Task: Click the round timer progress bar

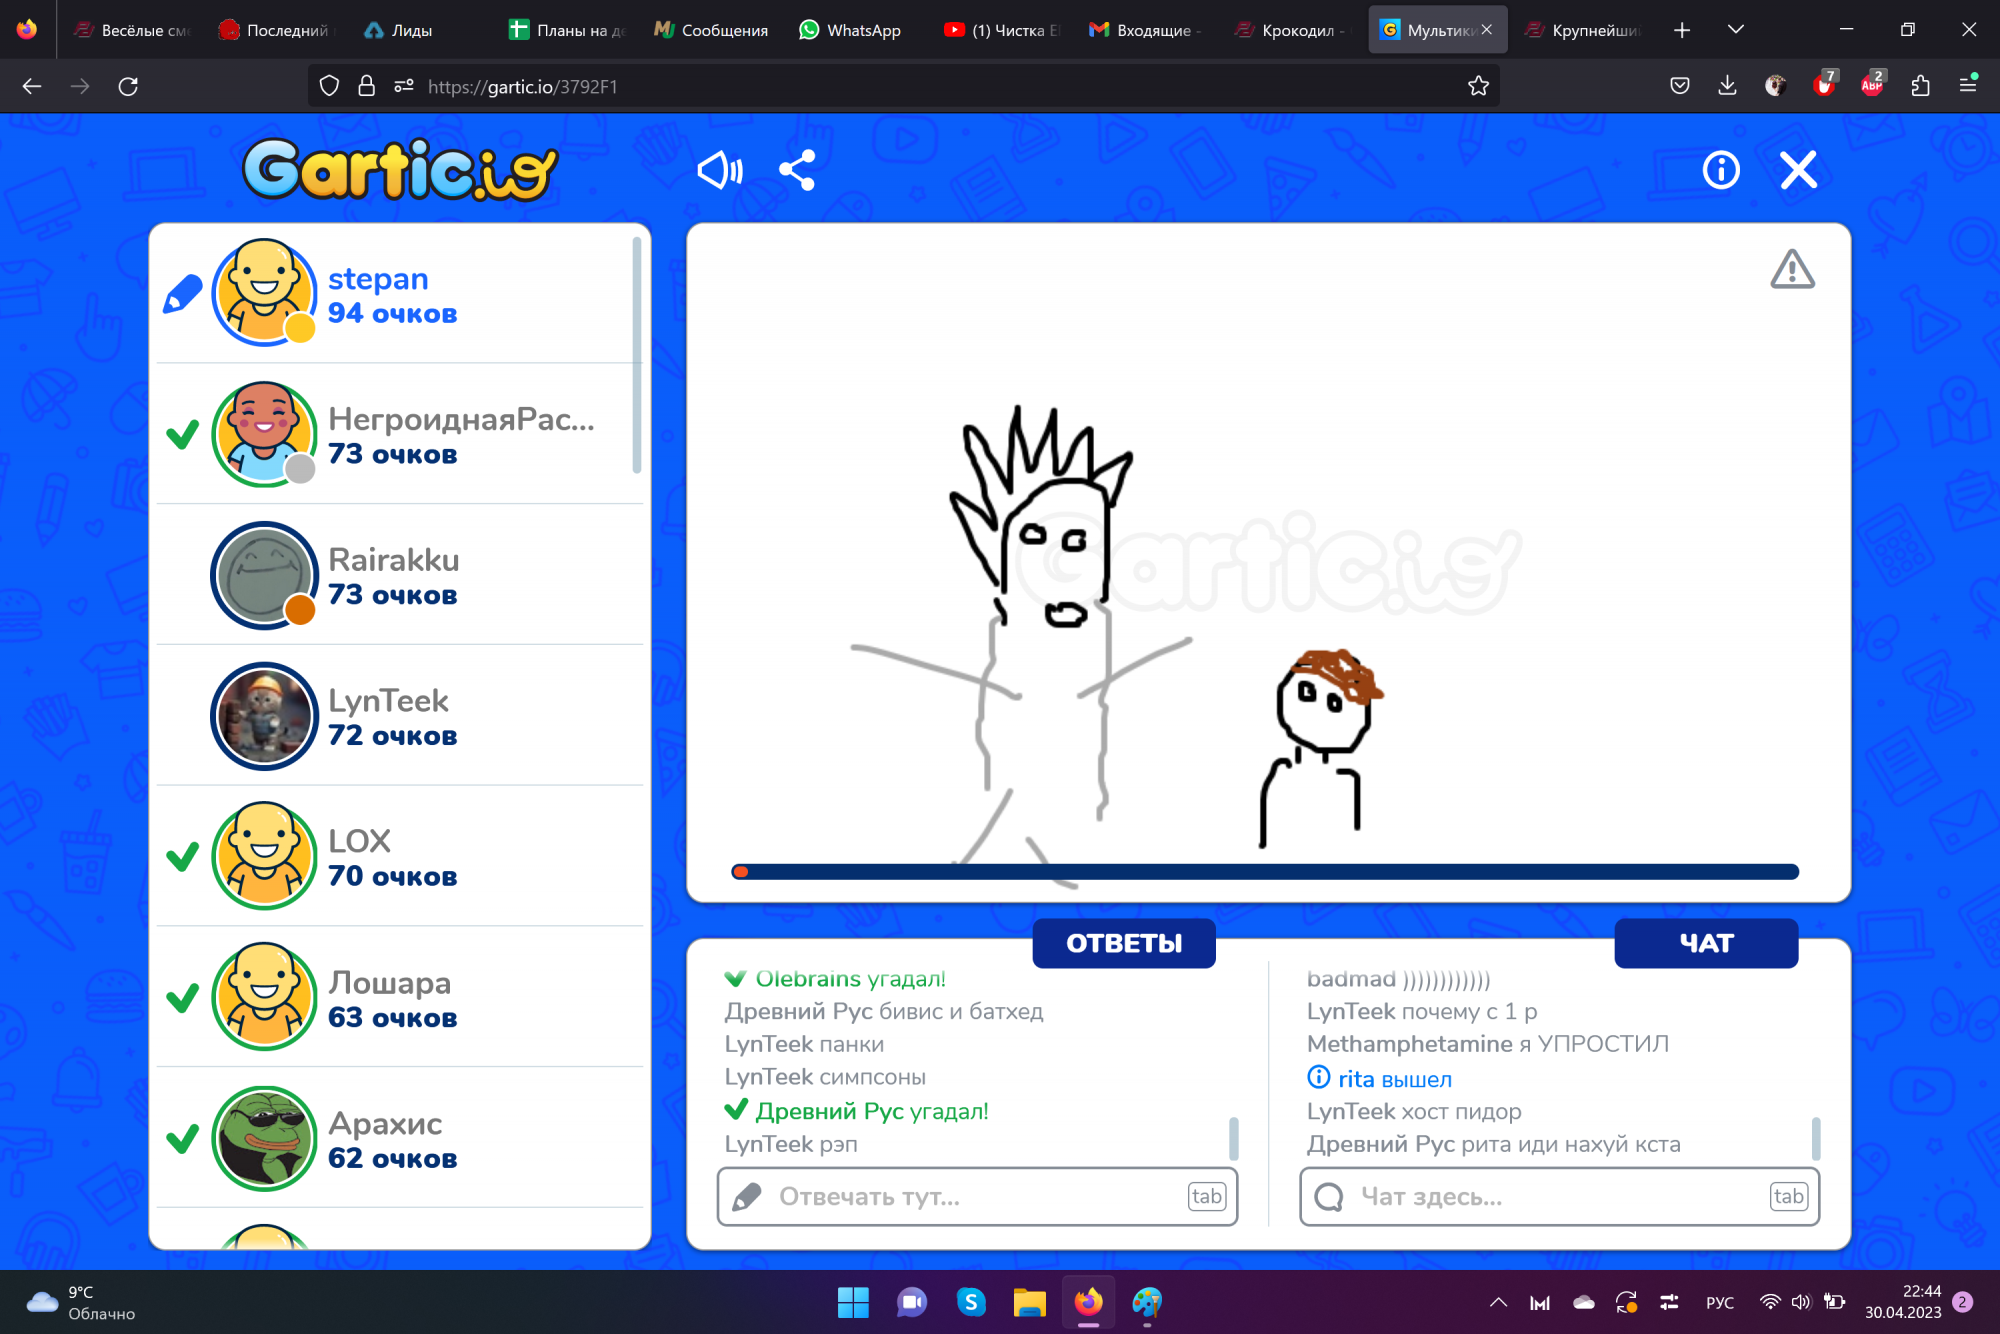Action: [x=1265, y=872]
